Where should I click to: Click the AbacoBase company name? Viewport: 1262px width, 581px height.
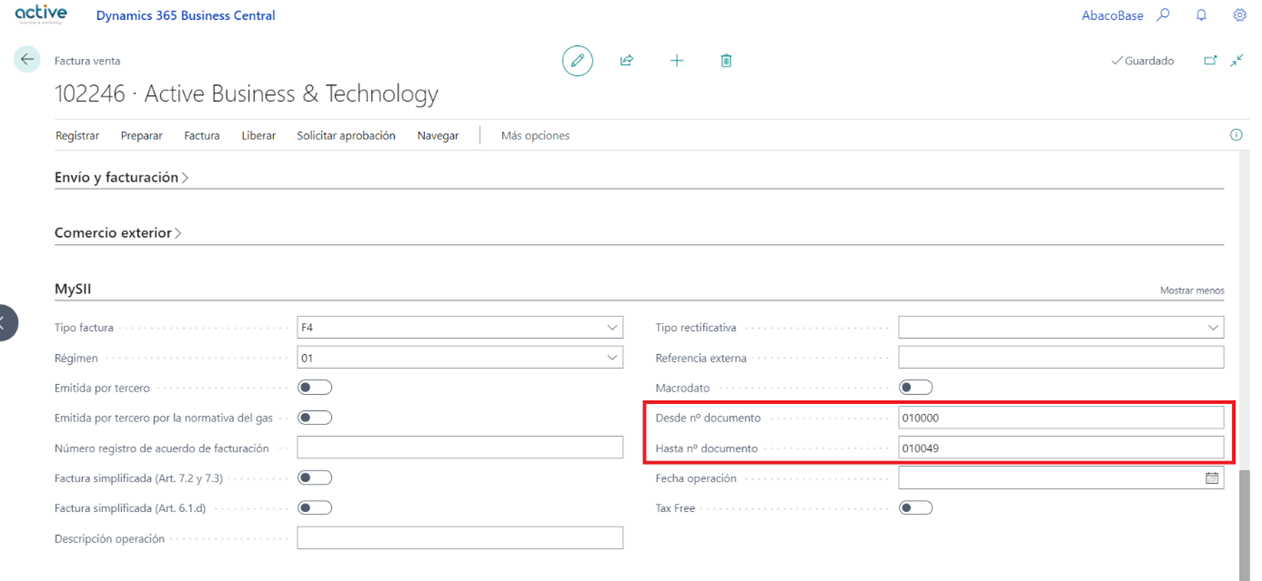coord(1112,15)
